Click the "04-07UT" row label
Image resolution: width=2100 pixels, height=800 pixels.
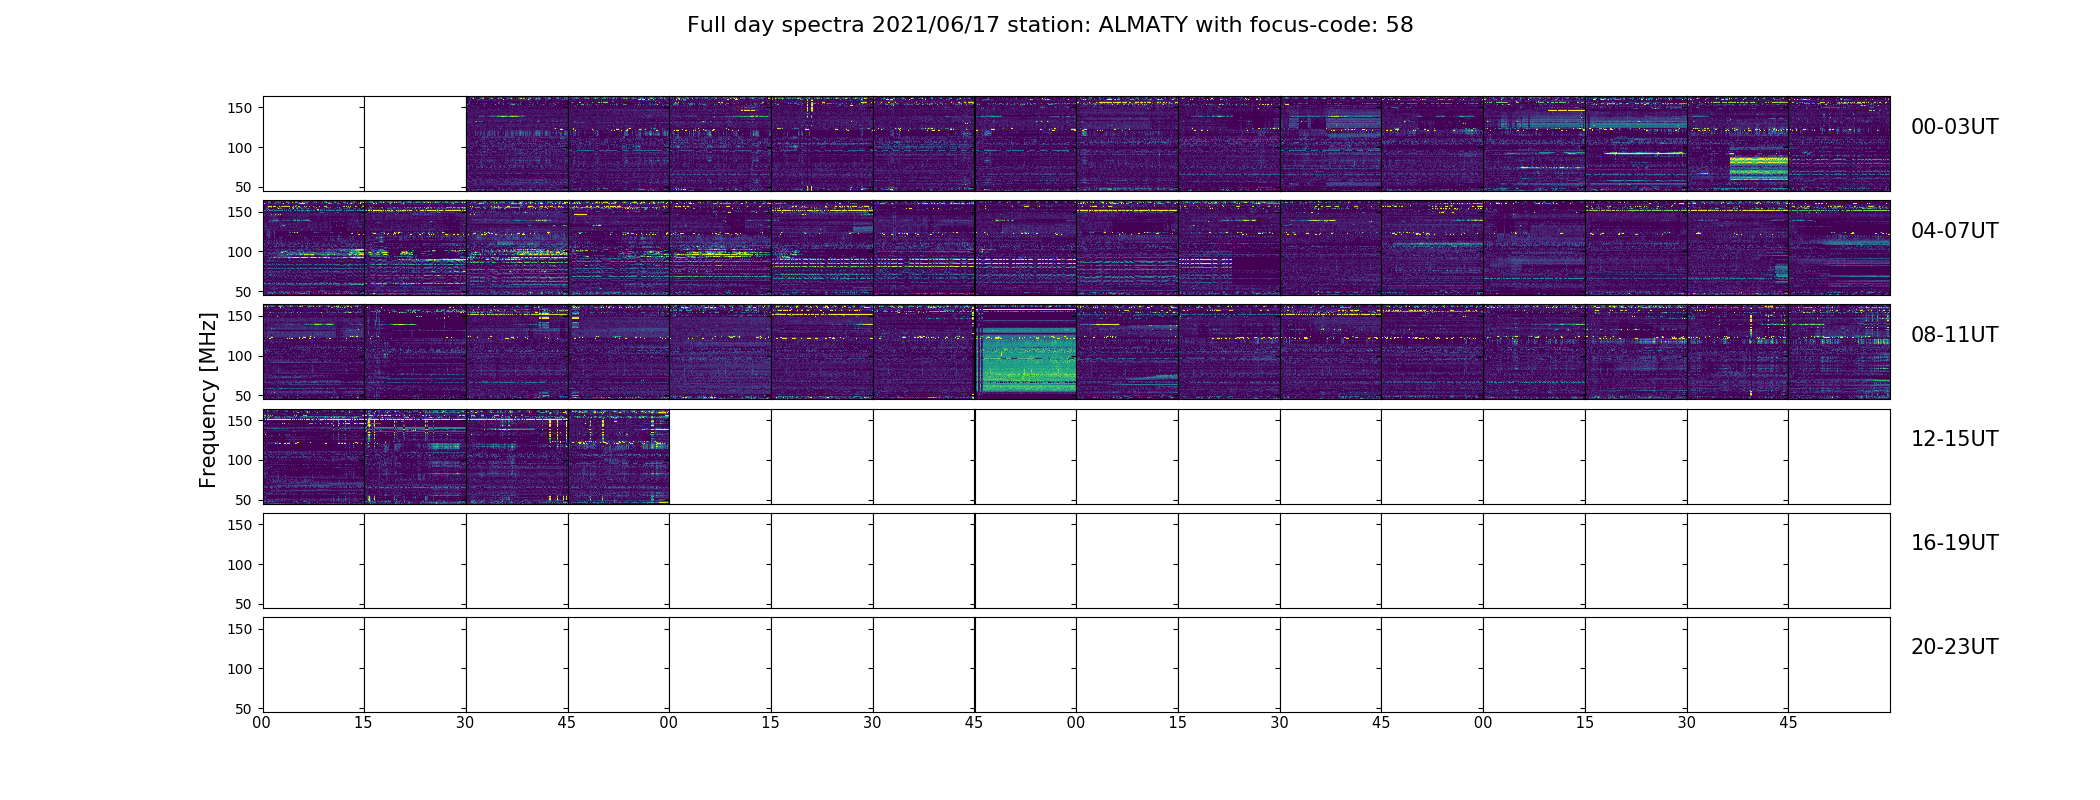click(x=1954, y=231)
